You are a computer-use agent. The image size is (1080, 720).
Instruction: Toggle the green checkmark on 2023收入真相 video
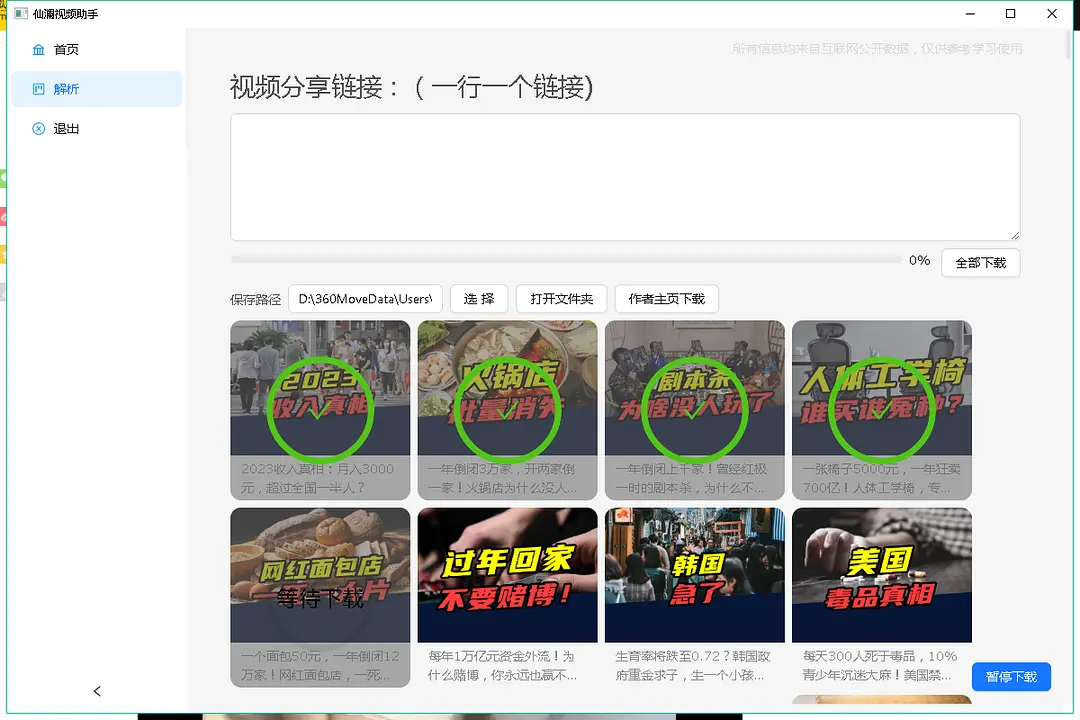coord(320,408)
